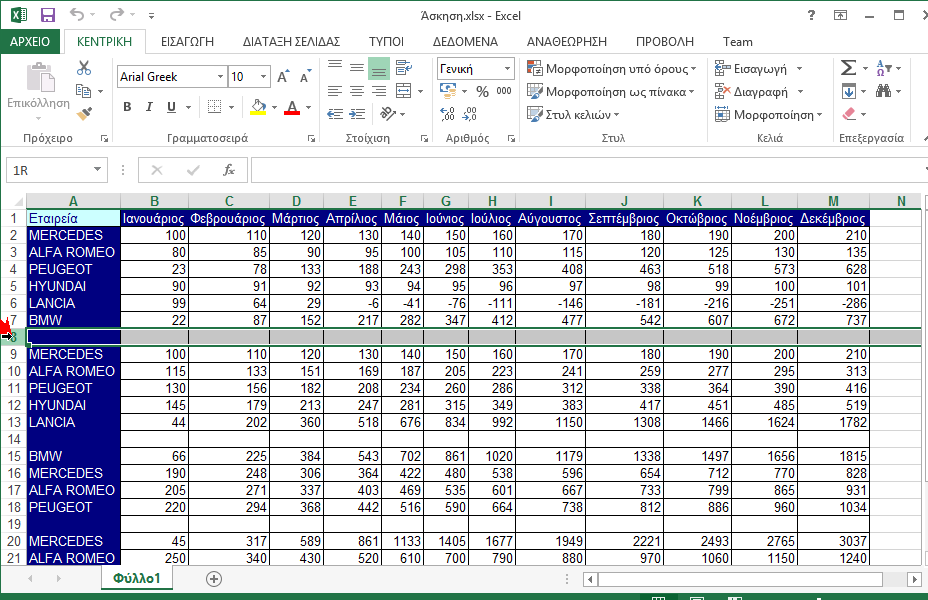Align text right
928x600 pixels.
point(379,91)
